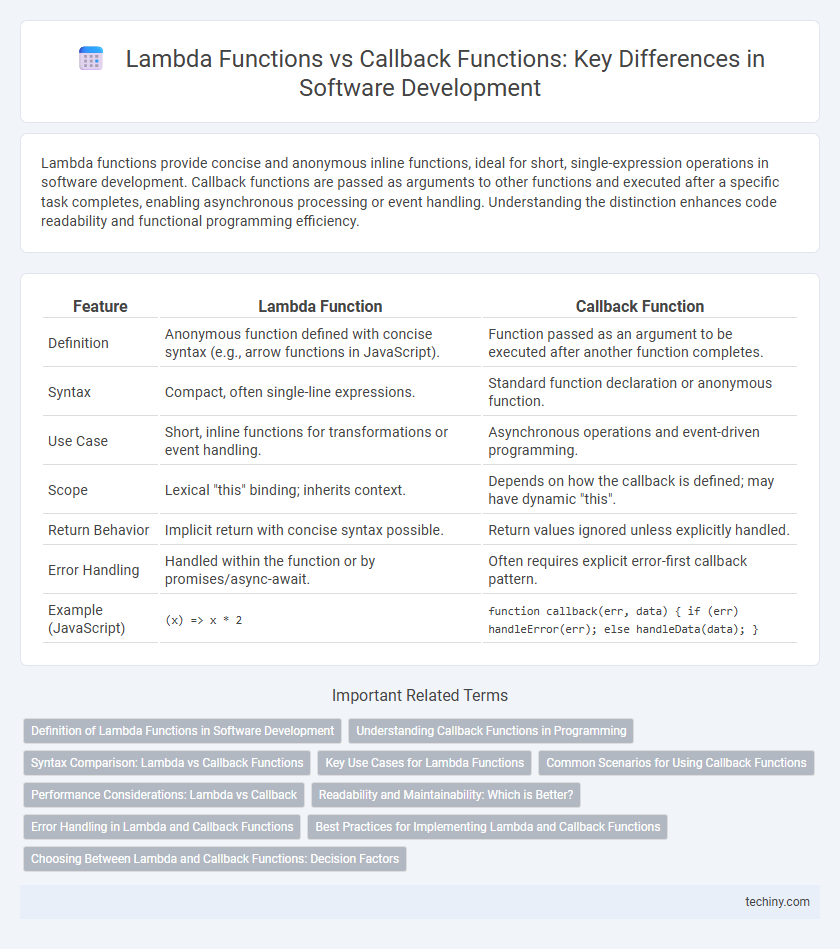Open 'Key Use Cases for Lambda Functions' tag

(x=424, y=763)
